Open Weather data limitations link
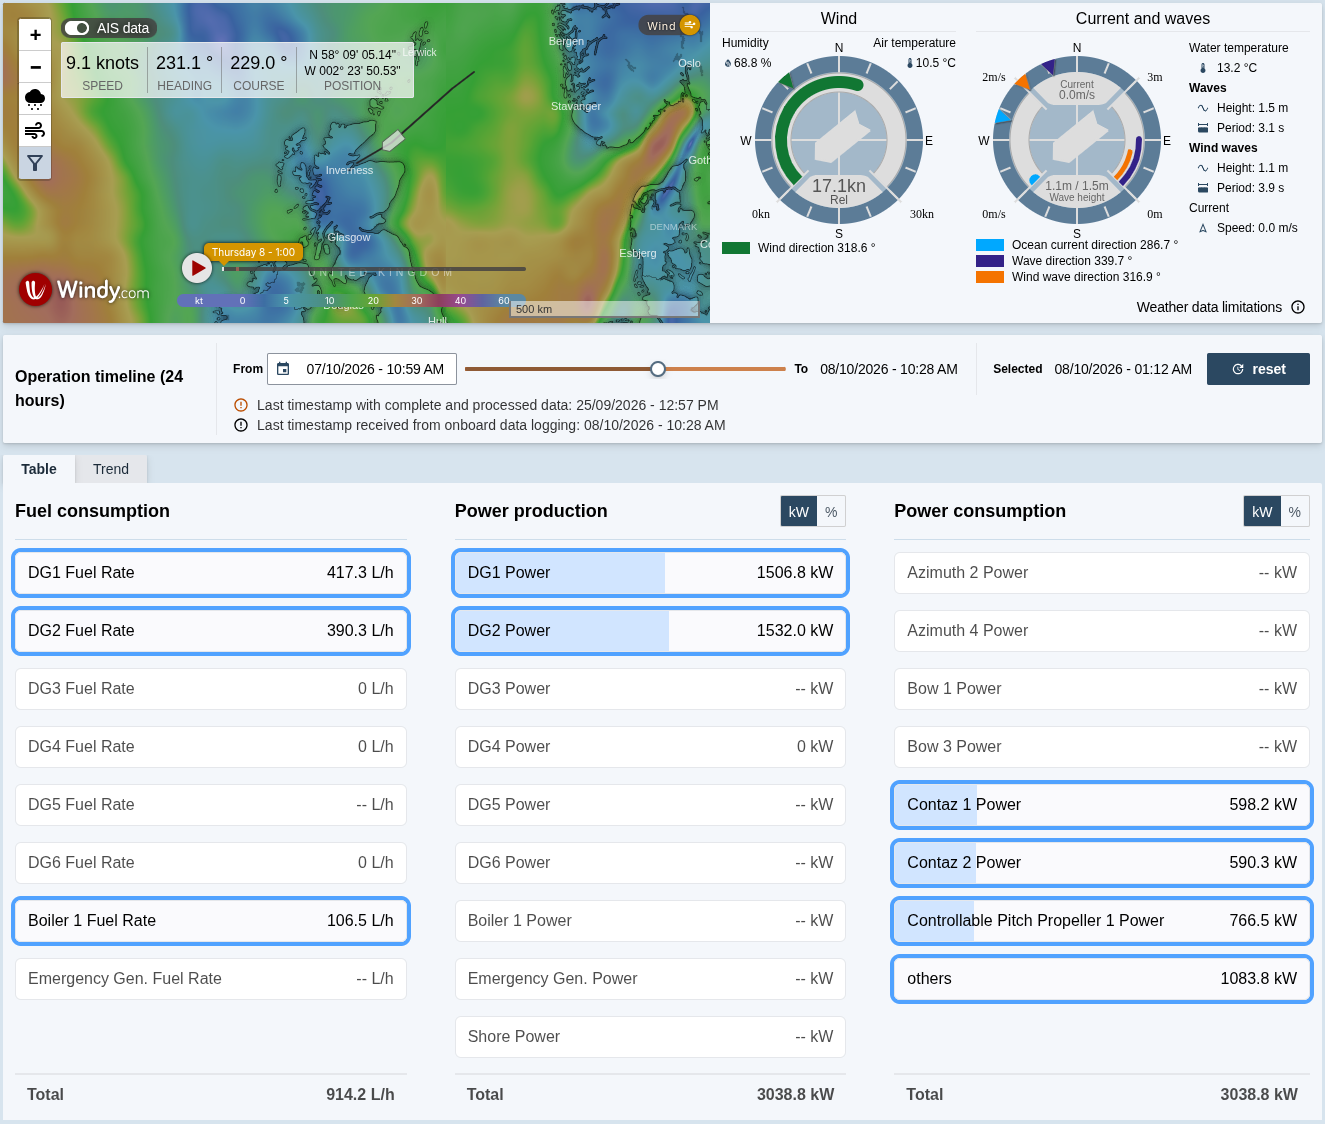The image size is (1325, 1124). 1209,307
